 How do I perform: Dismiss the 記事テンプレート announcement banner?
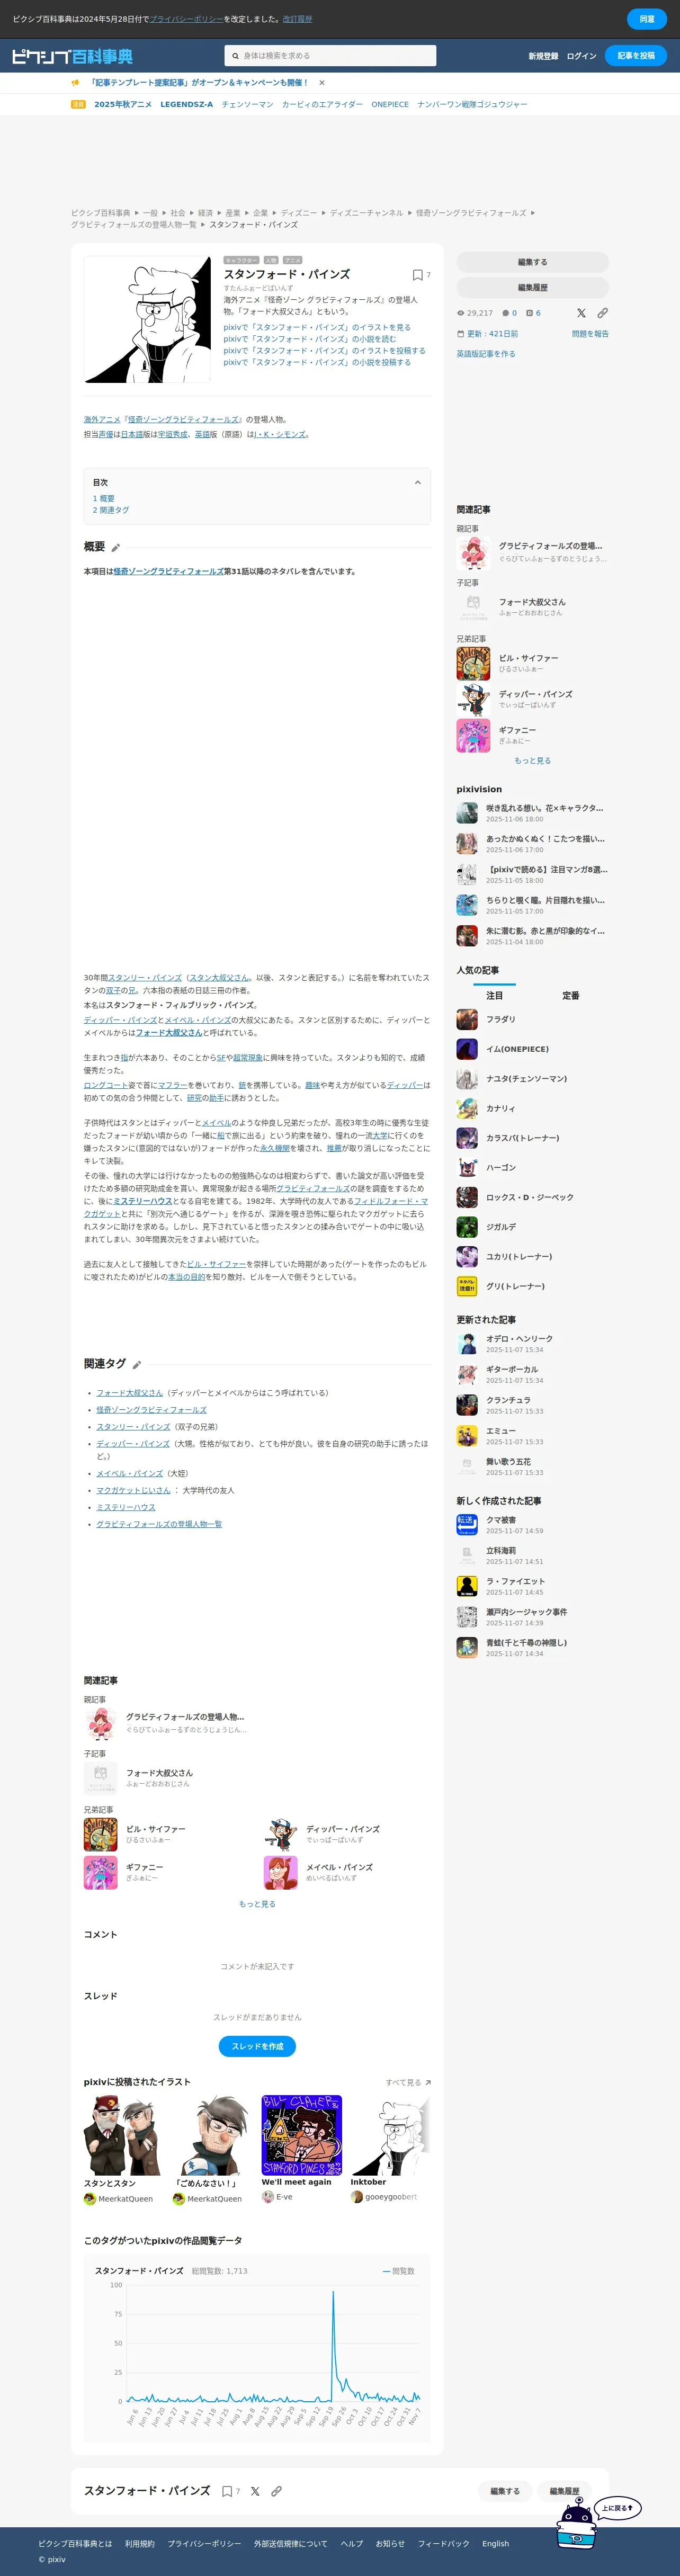(321, 83)
